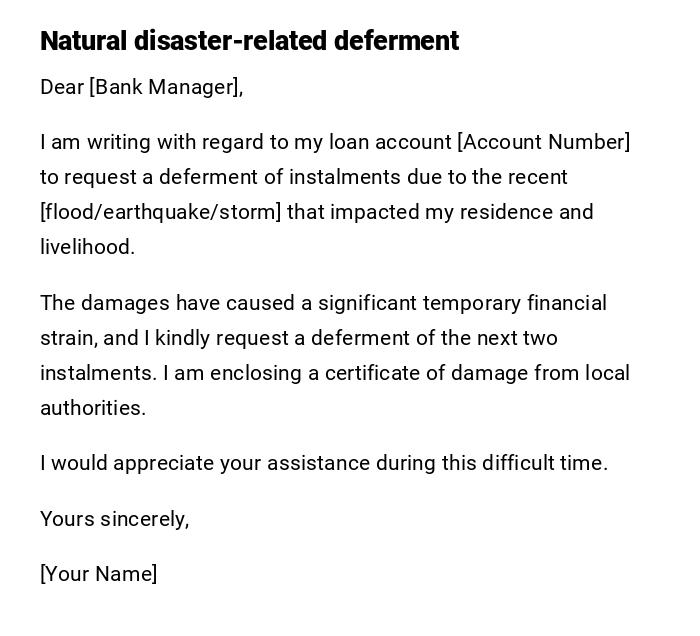The image size is (700, 636).
Task: Place cursor on the word "authorities"
Action: tap(91, 408)
